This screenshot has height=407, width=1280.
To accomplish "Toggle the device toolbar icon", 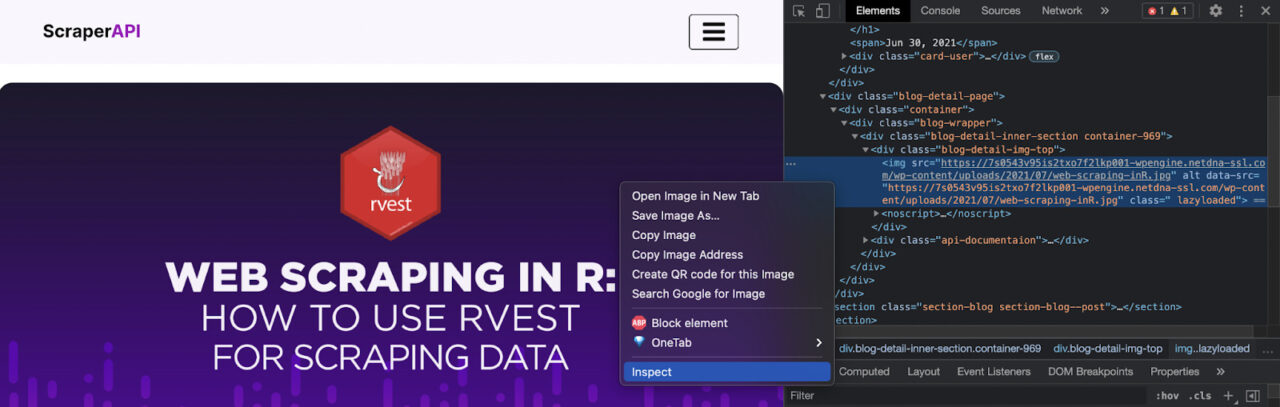I will tap(822, 11).
